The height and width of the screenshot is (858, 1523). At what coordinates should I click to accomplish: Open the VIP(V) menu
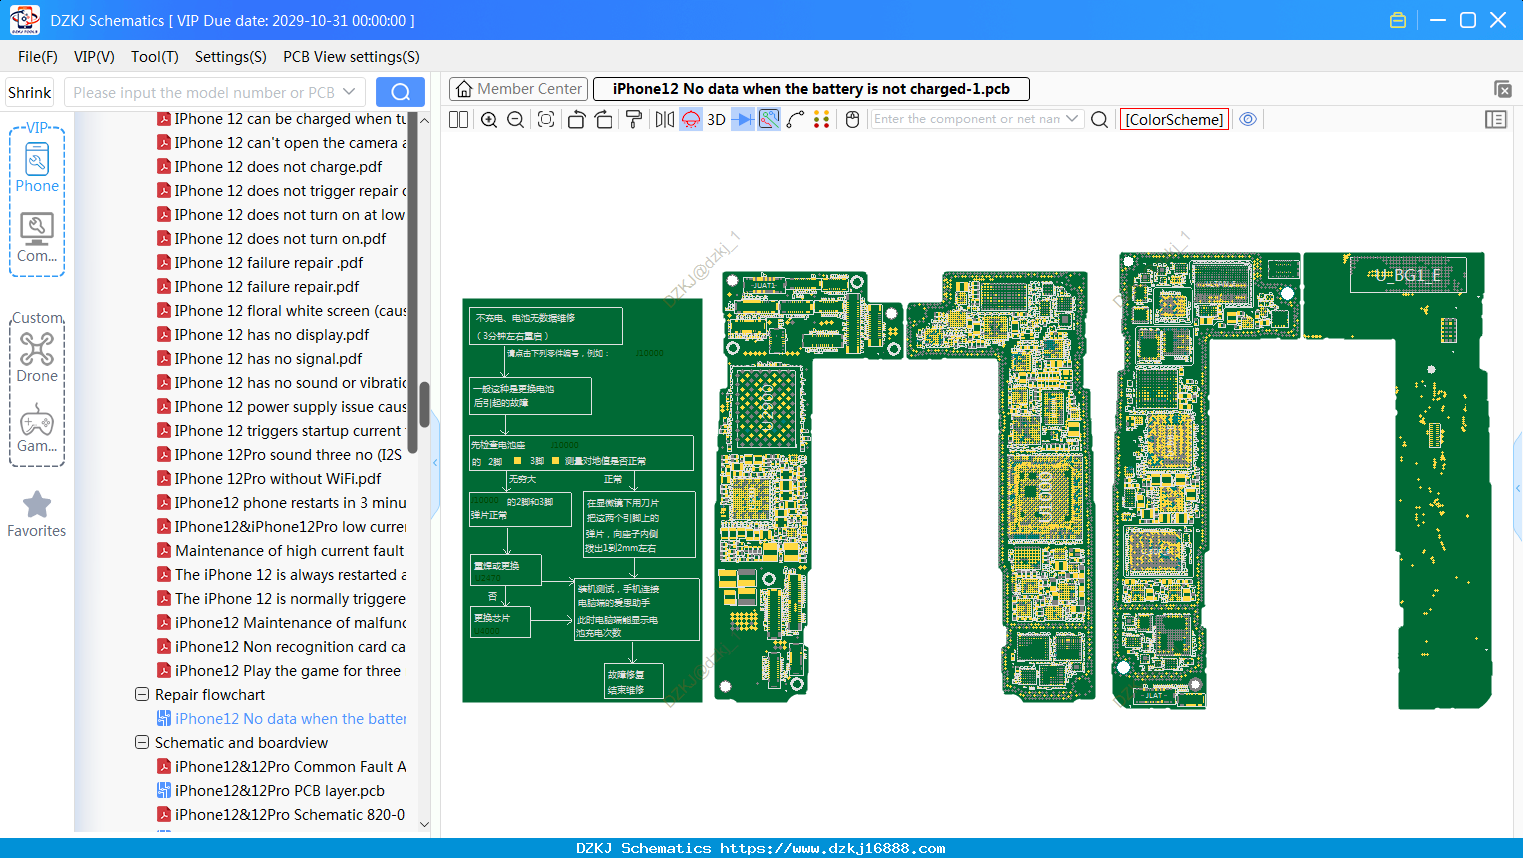coord(94,57)
